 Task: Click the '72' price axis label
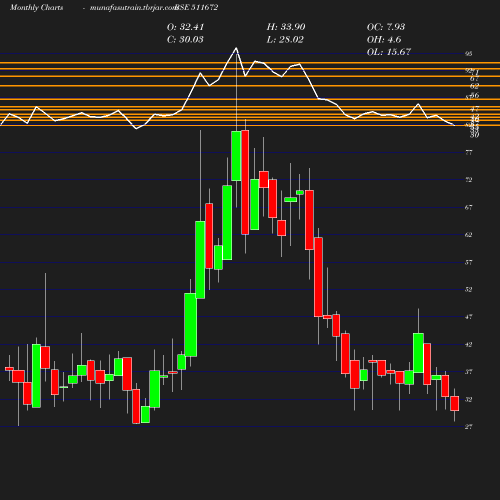(469, 180)
